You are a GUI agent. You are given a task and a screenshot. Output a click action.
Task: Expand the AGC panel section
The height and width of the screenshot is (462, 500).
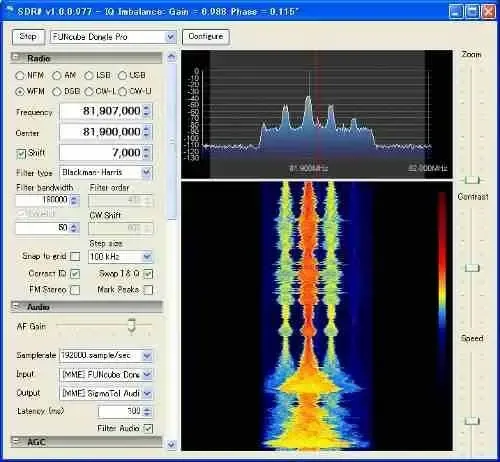pos(15,441)
